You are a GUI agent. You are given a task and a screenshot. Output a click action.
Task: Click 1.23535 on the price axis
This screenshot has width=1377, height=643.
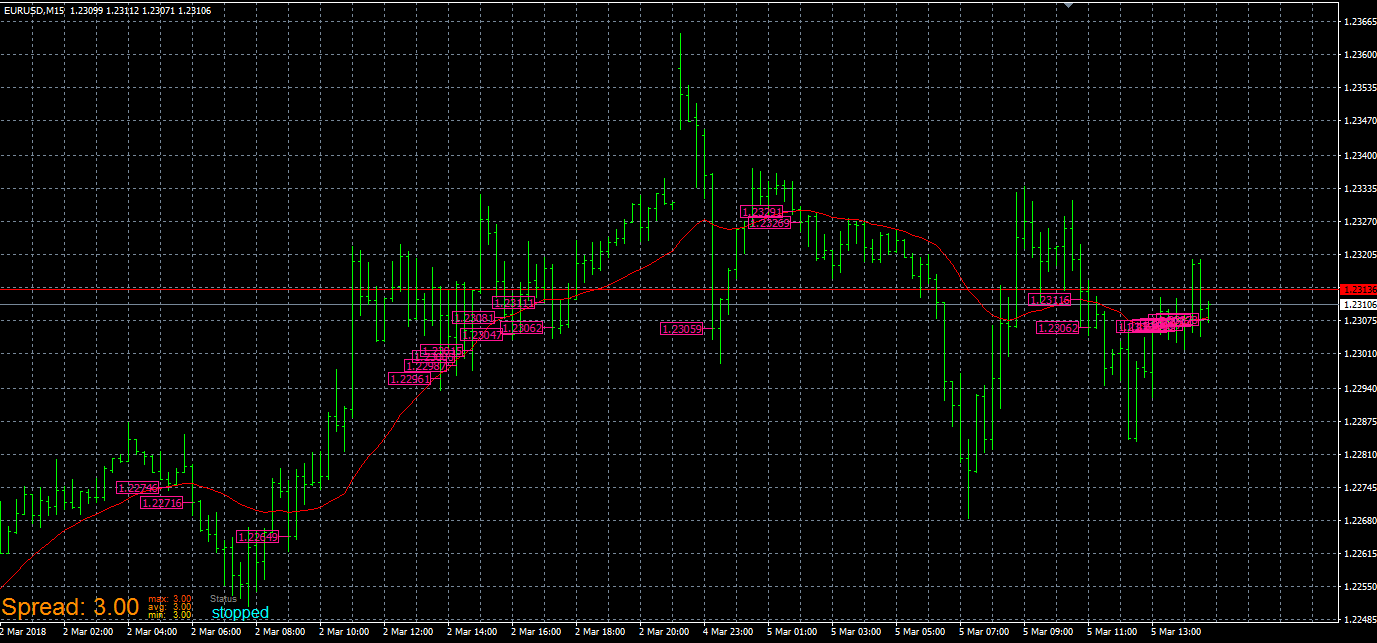point(1360,88)
